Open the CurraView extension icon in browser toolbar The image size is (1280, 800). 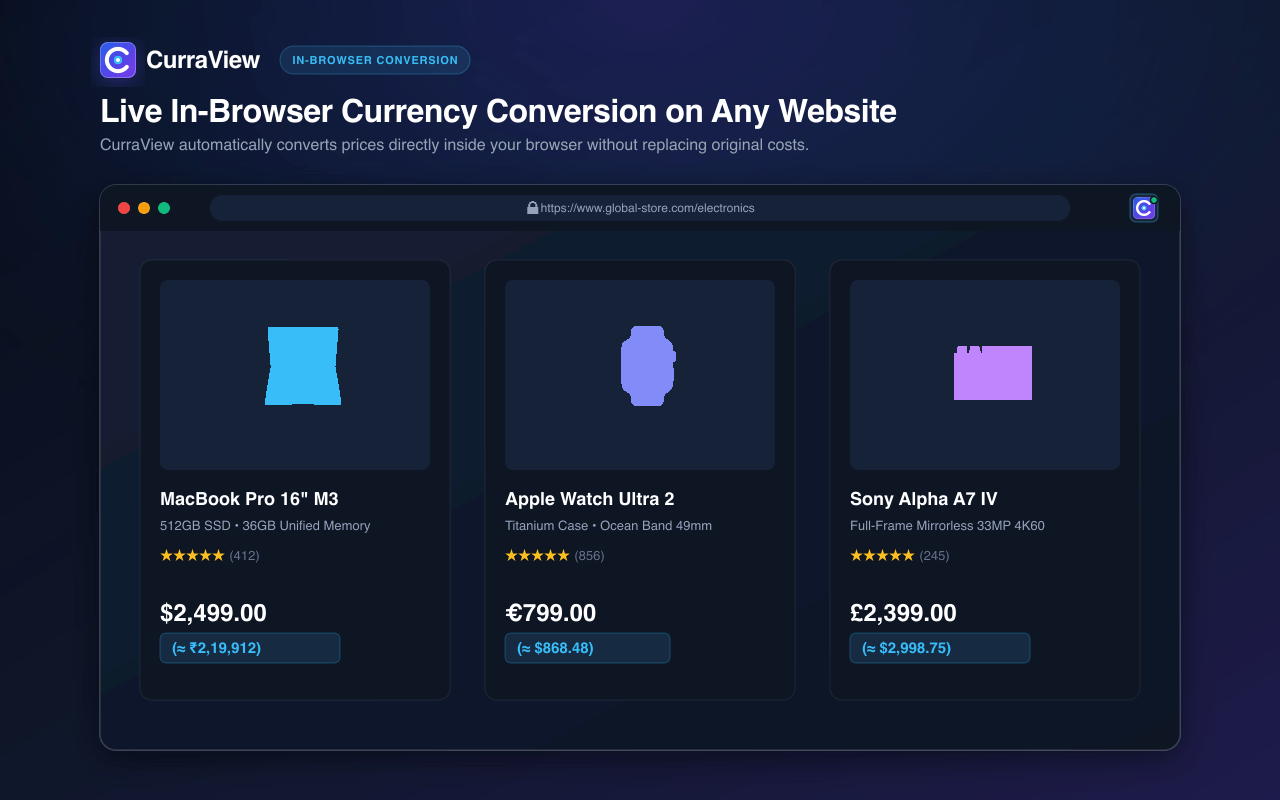point(1144,208)
